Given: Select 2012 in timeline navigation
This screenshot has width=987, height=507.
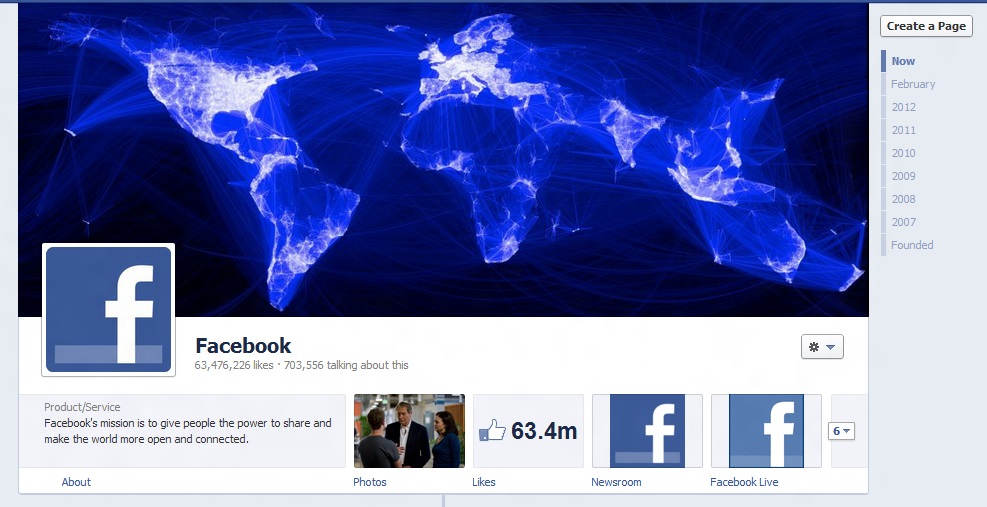Looking at the screenshot, I should click(903, 107).
